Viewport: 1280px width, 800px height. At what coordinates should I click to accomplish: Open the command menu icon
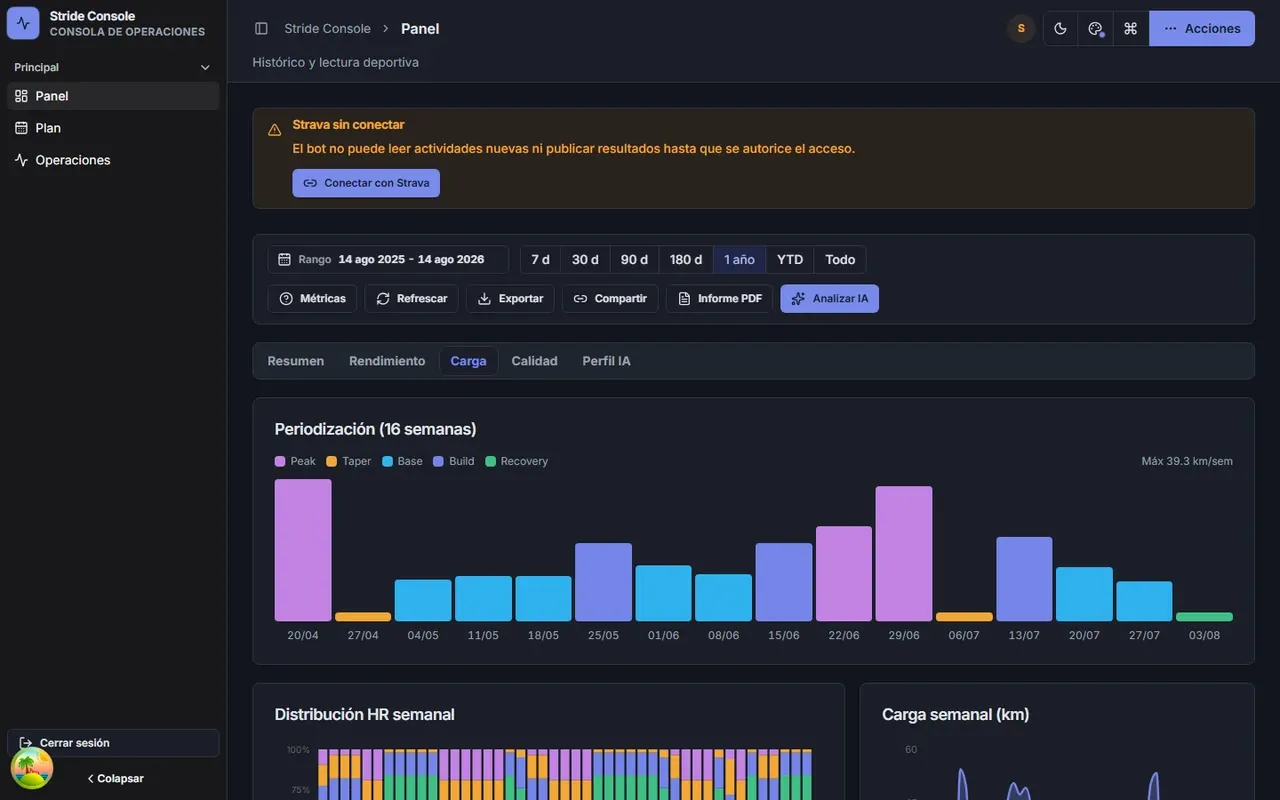tap(1131, 29)
